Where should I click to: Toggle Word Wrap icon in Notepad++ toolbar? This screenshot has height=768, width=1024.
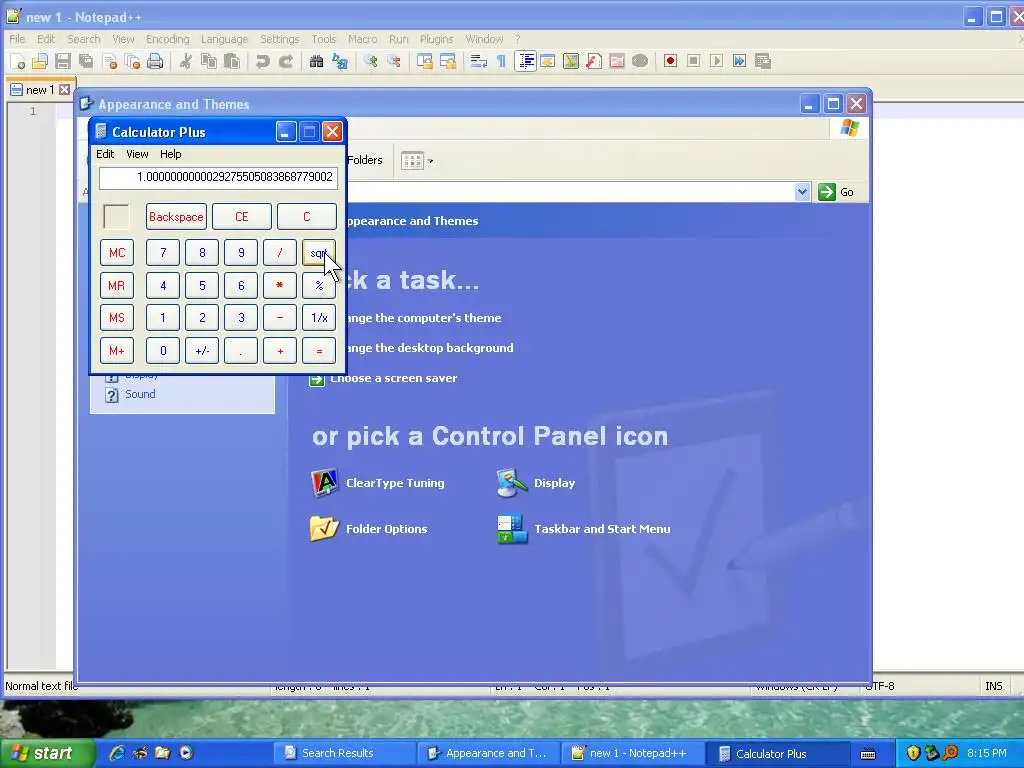(x=479, y=61)
